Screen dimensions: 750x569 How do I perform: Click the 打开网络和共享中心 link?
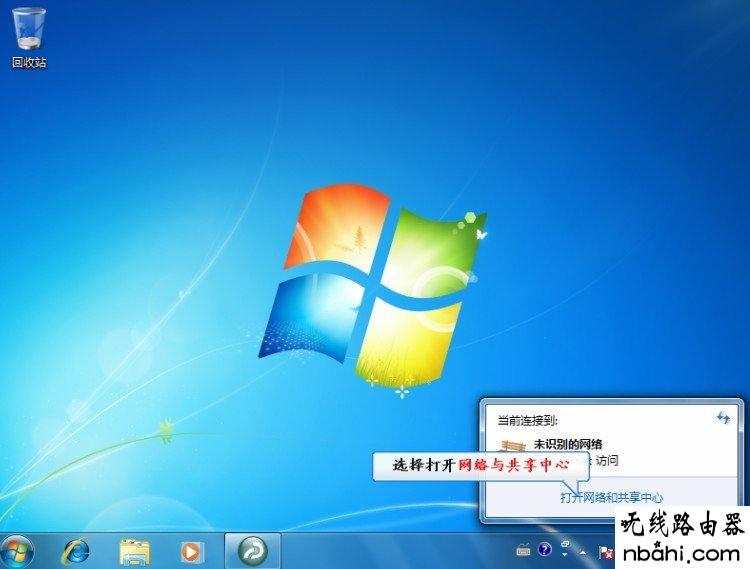click(x=612, y=498)
